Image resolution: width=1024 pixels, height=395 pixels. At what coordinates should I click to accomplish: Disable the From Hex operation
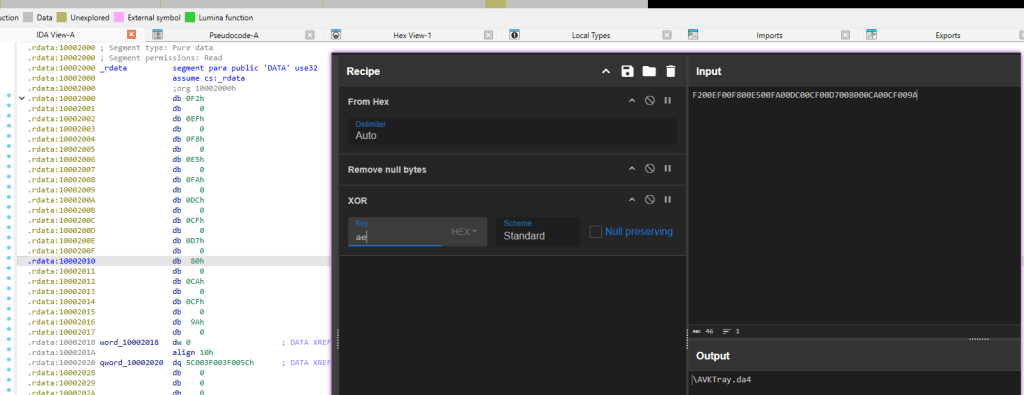click(x=650, y=101)
